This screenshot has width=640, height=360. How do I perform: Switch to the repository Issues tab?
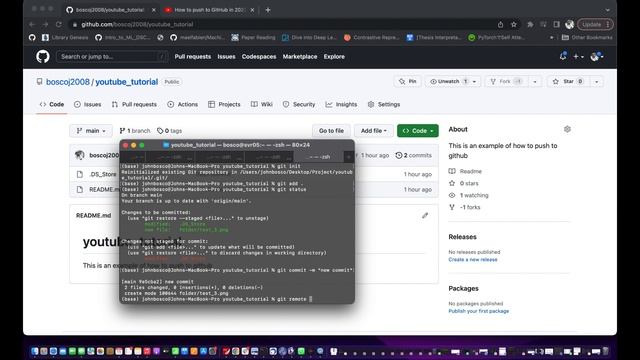[x=87, y=104]
